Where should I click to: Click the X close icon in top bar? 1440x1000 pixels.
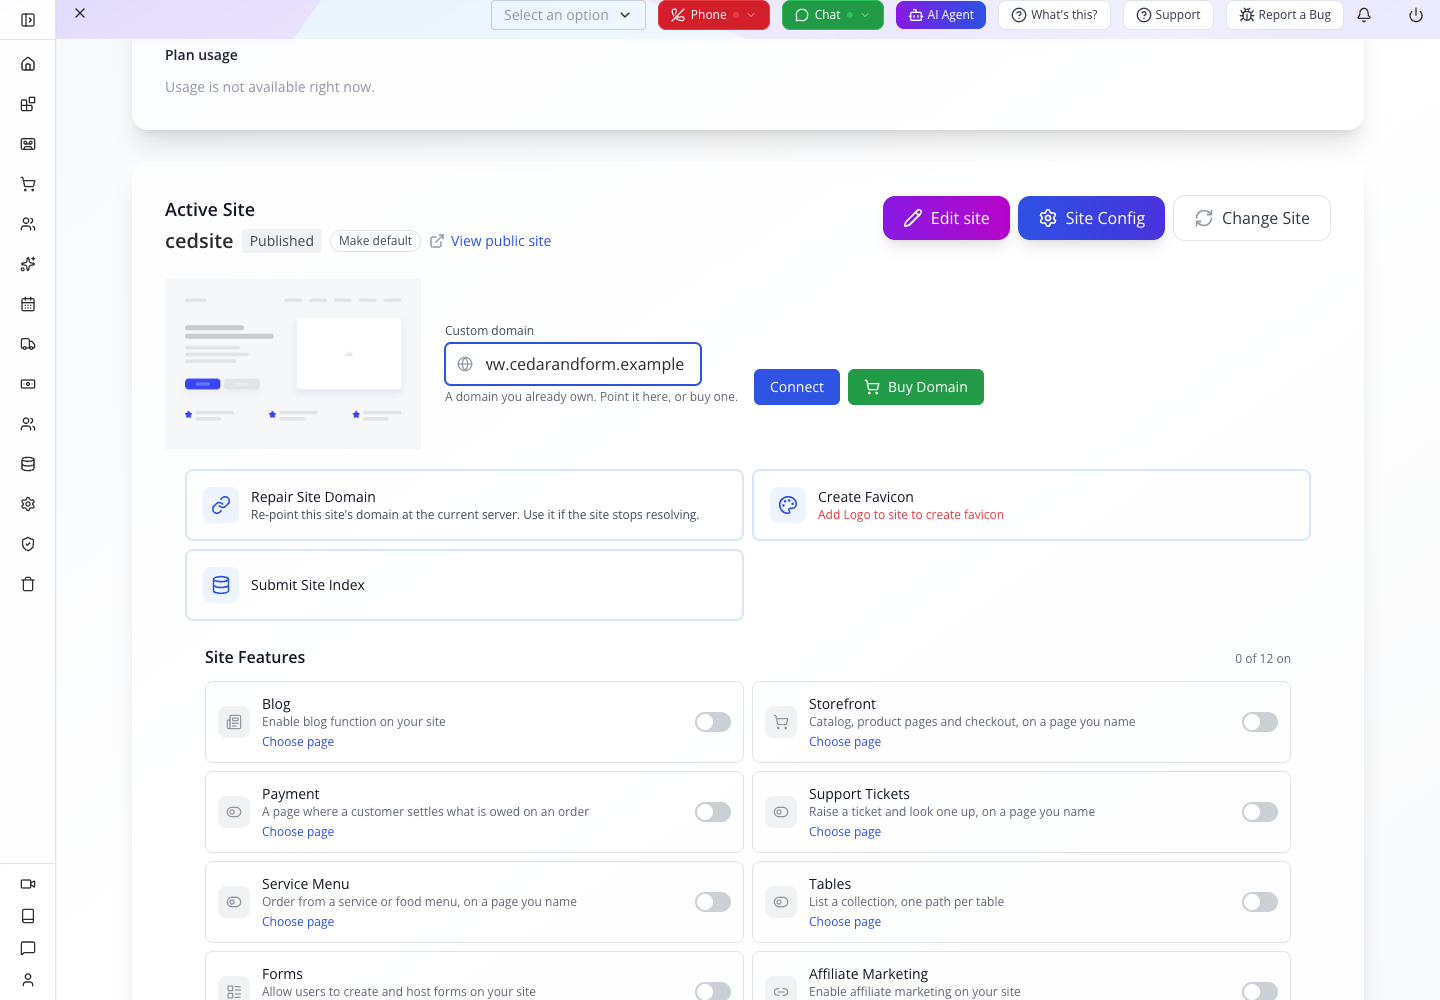(x=80, y=13)
